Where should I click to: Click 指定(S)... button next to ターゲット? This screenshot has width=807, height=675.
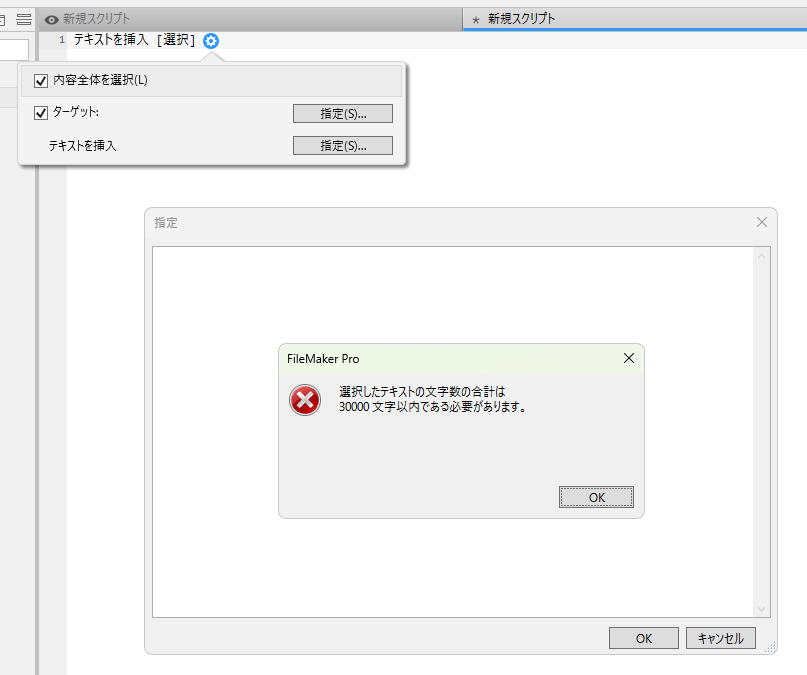pos(343,114)
